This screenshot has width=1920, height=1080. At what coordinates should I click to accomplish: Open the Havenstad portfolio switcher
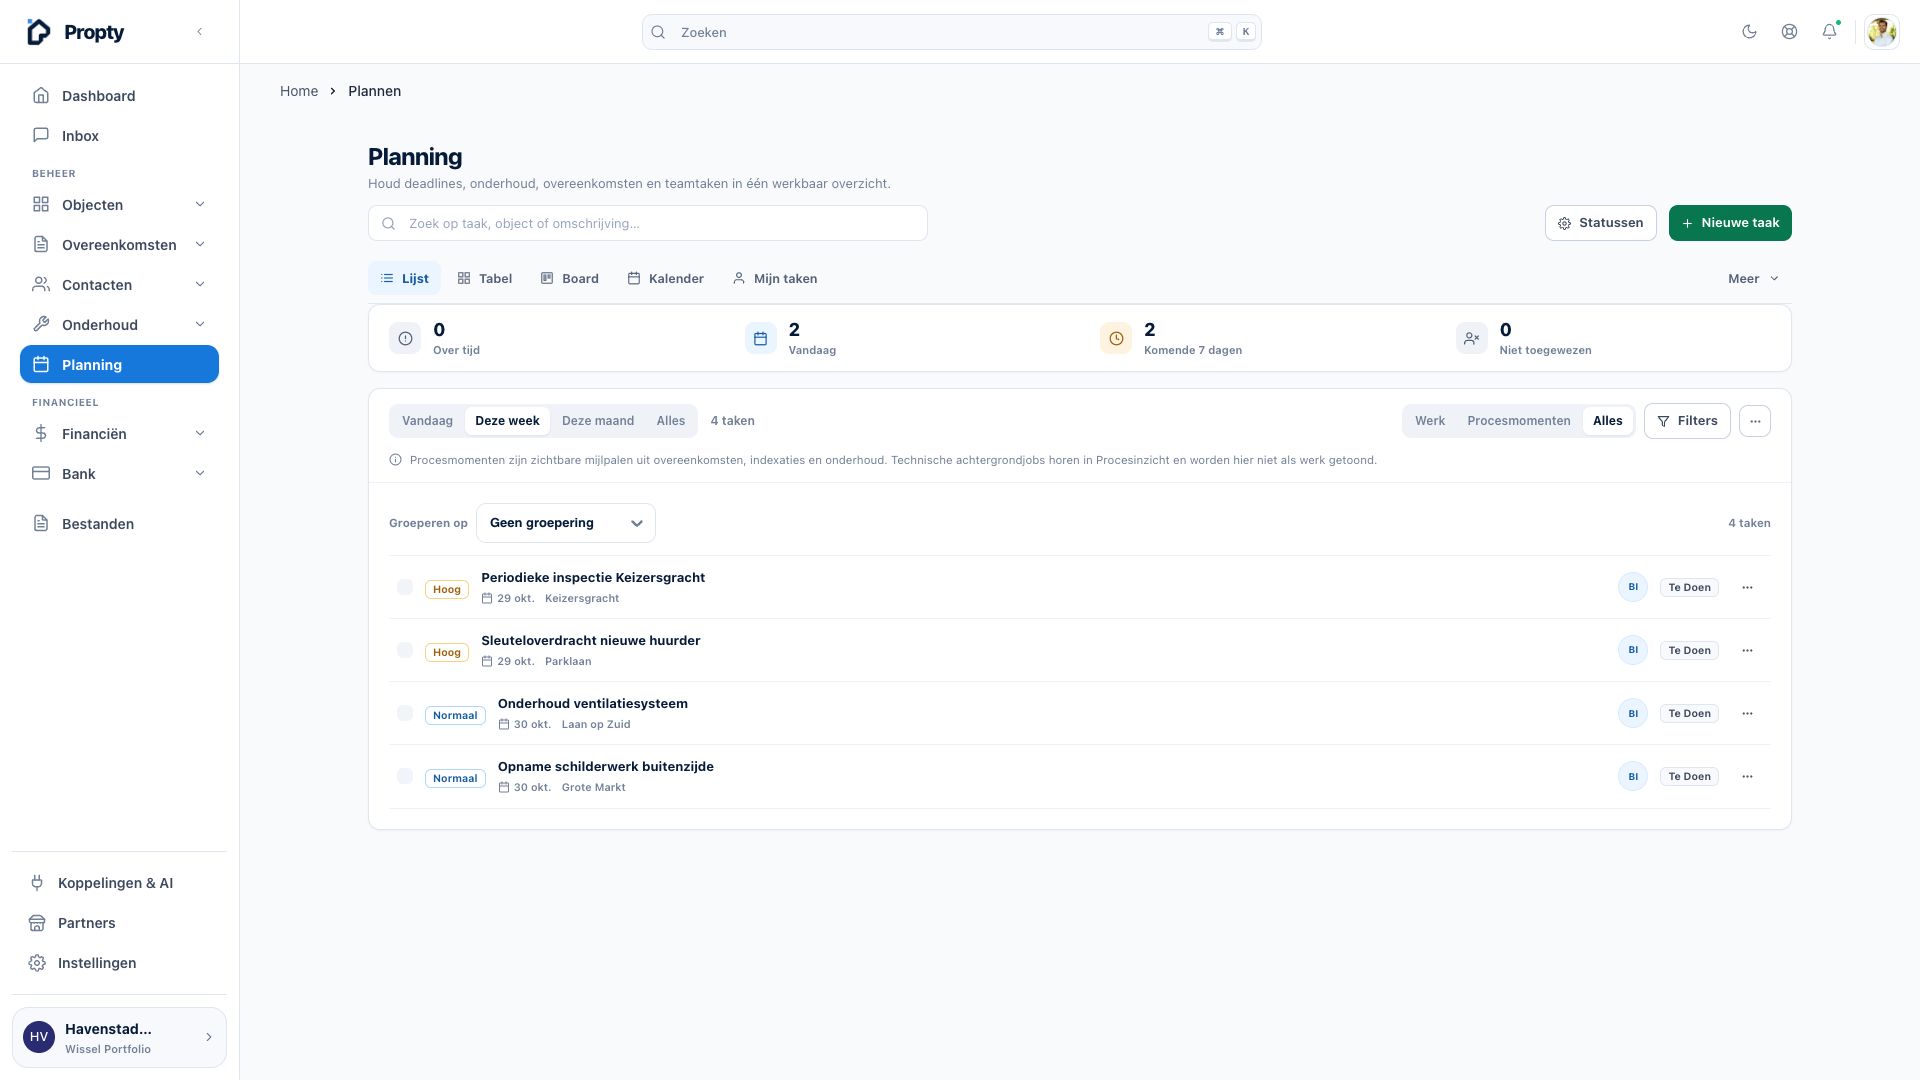pos(119,1038)
